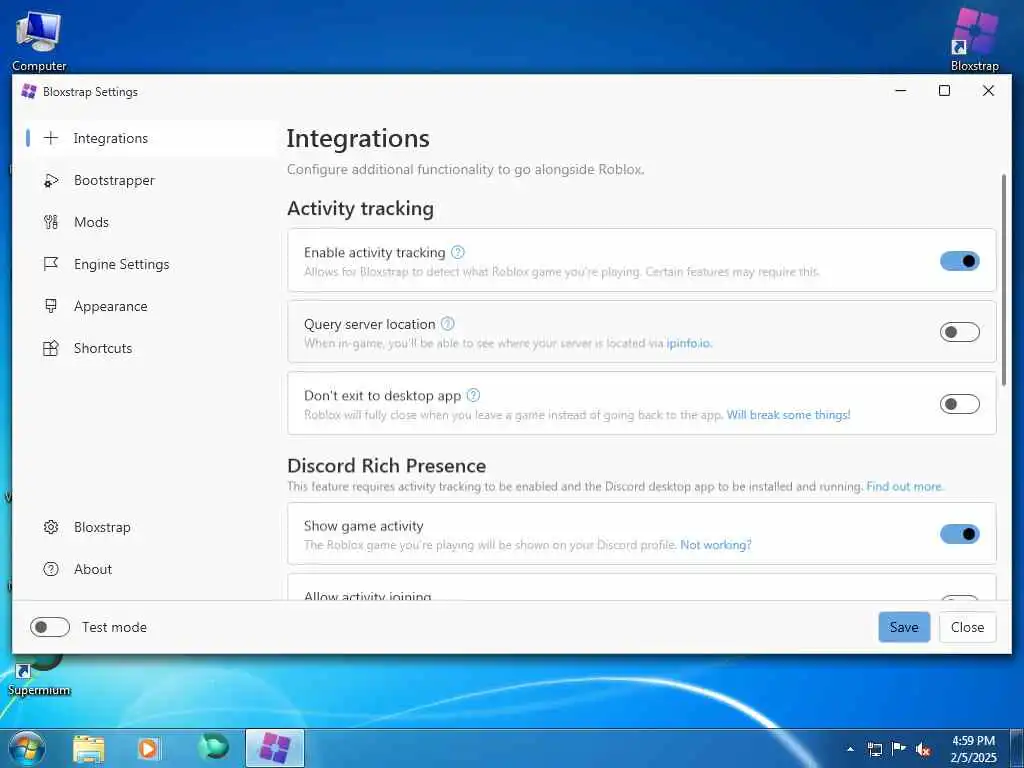Click the 'Will break some things!' link
Screen dimensions: 1024x768
[788, 415]
